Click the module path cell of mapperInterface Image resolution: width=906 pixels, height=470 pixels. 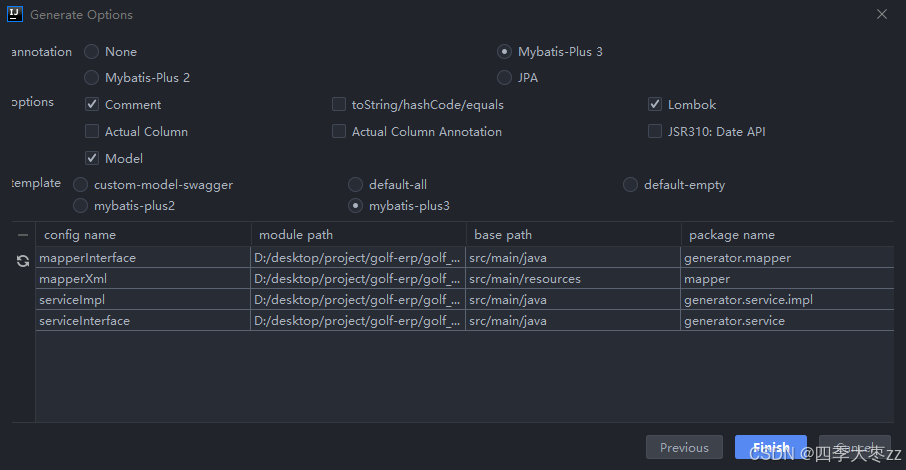pos(358,258)
